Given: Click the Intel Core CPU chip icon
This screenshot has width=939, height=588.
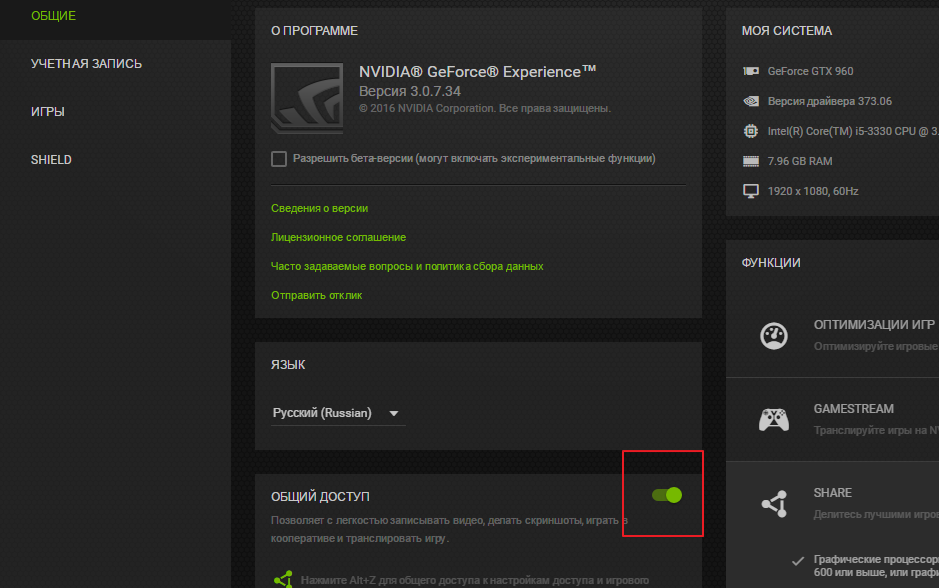Looking at the screenshot, I should [751, 131].
